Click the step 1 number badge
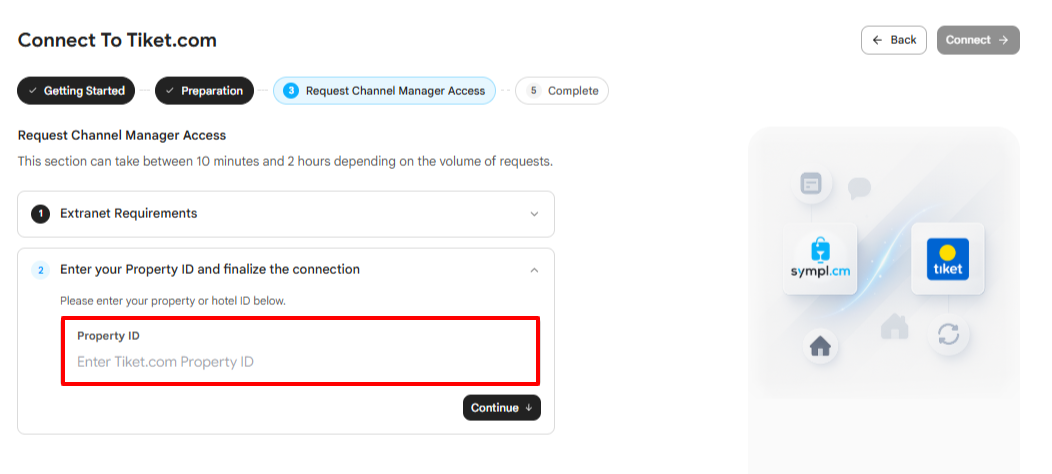The height and width of the screenshot is (474, 1052). pos(40,214)
